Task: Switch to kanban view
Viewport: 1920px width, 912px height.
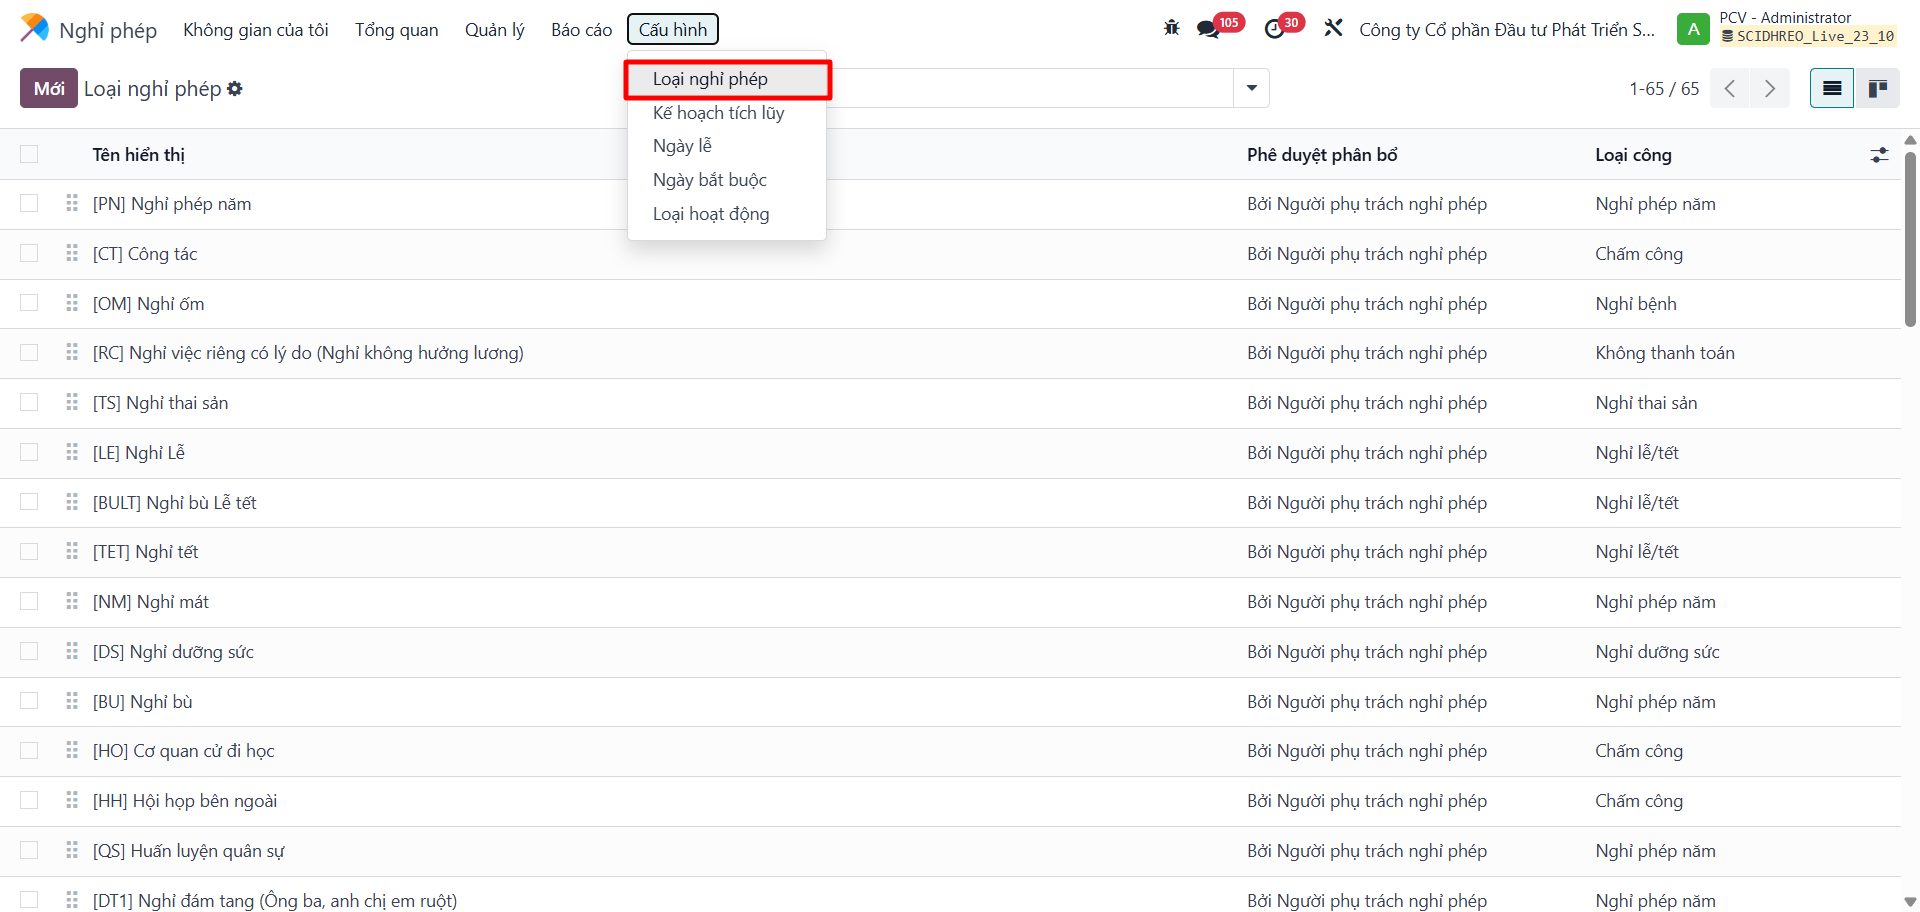Action: (x=1878, y=89)
